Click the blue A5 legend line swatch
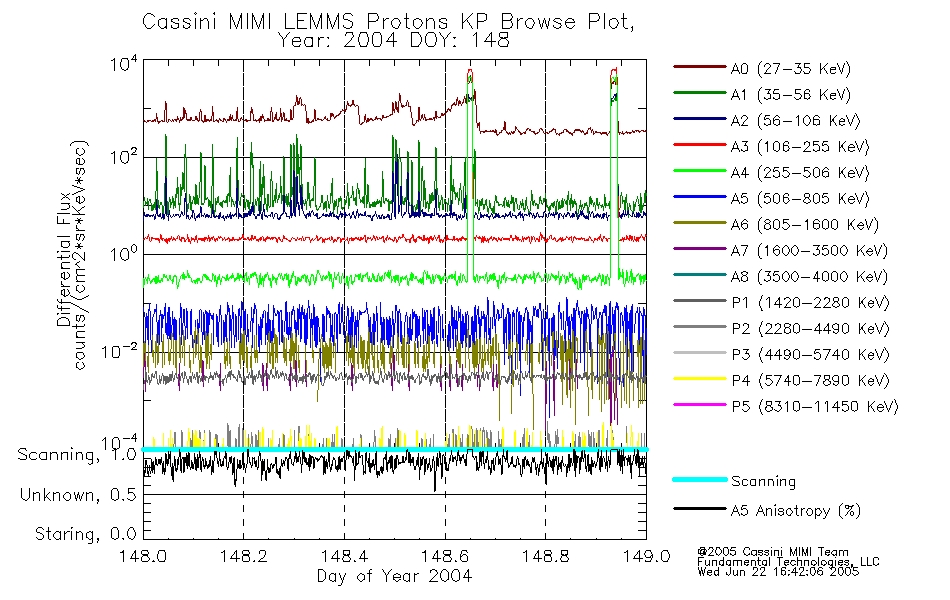Viewport: 950px width, 600px height. tap(700, 196)
